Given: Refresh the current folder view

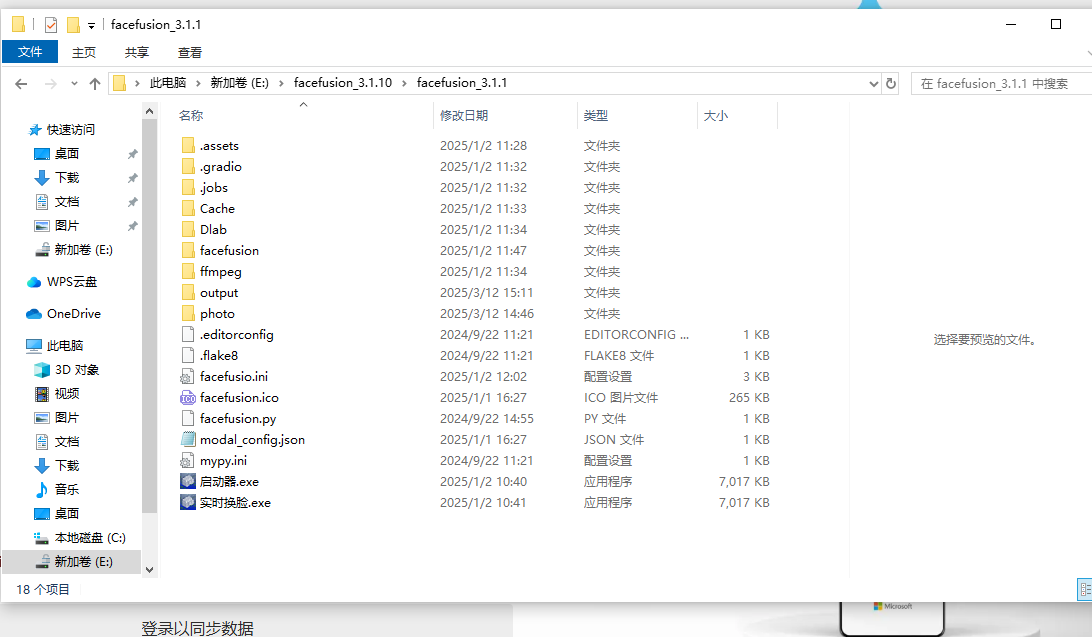Looking at the screenshot, I should pos(891,84).
